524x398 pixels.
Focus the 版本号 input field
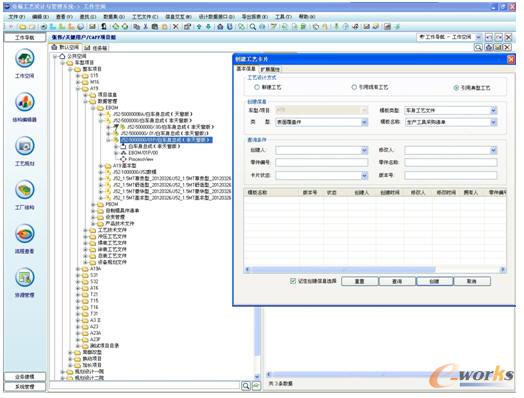click(x=450, y=175)
